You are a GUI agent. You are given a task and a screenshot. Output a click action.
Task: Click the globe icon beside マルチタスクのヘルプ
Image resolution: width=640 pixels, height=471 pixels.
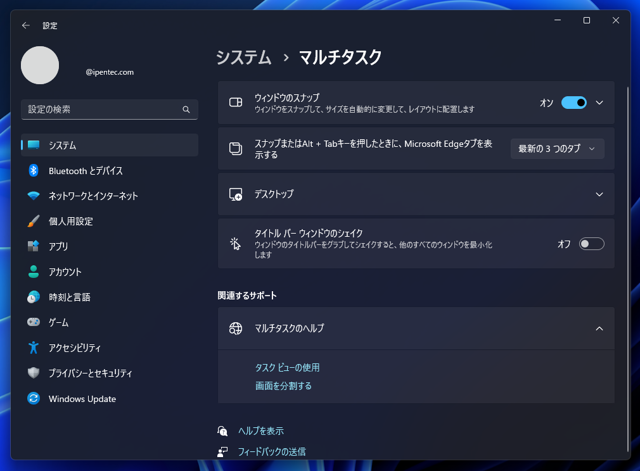coord(236,328)
